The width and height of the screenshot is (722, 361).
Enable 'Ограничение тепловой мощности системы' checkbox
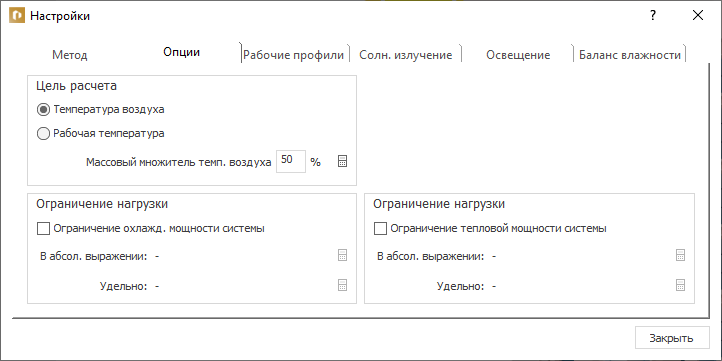click(380, 228)
